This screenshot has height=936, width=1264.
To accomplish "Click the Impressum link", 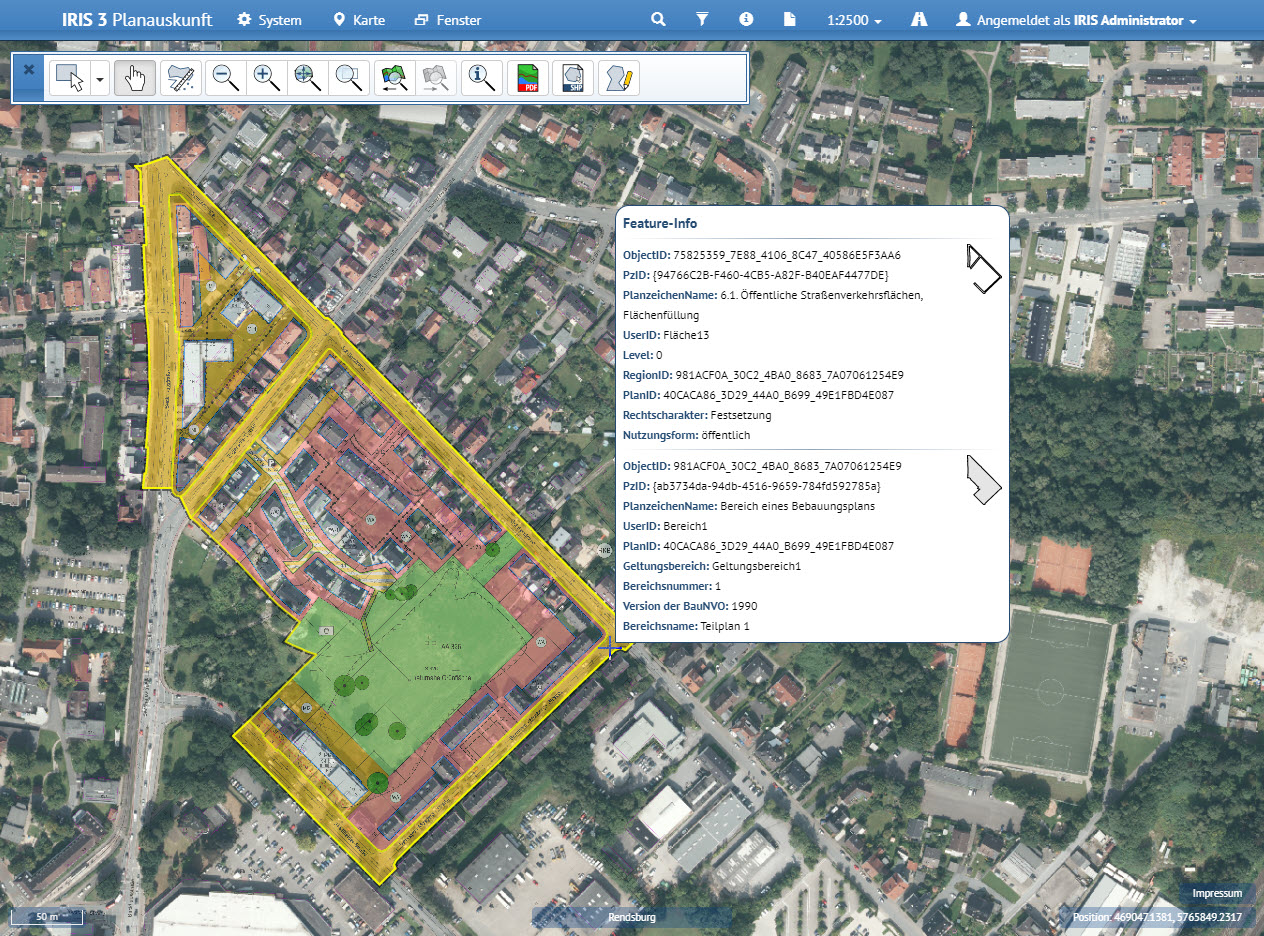I will click(x=1217, y=893).
